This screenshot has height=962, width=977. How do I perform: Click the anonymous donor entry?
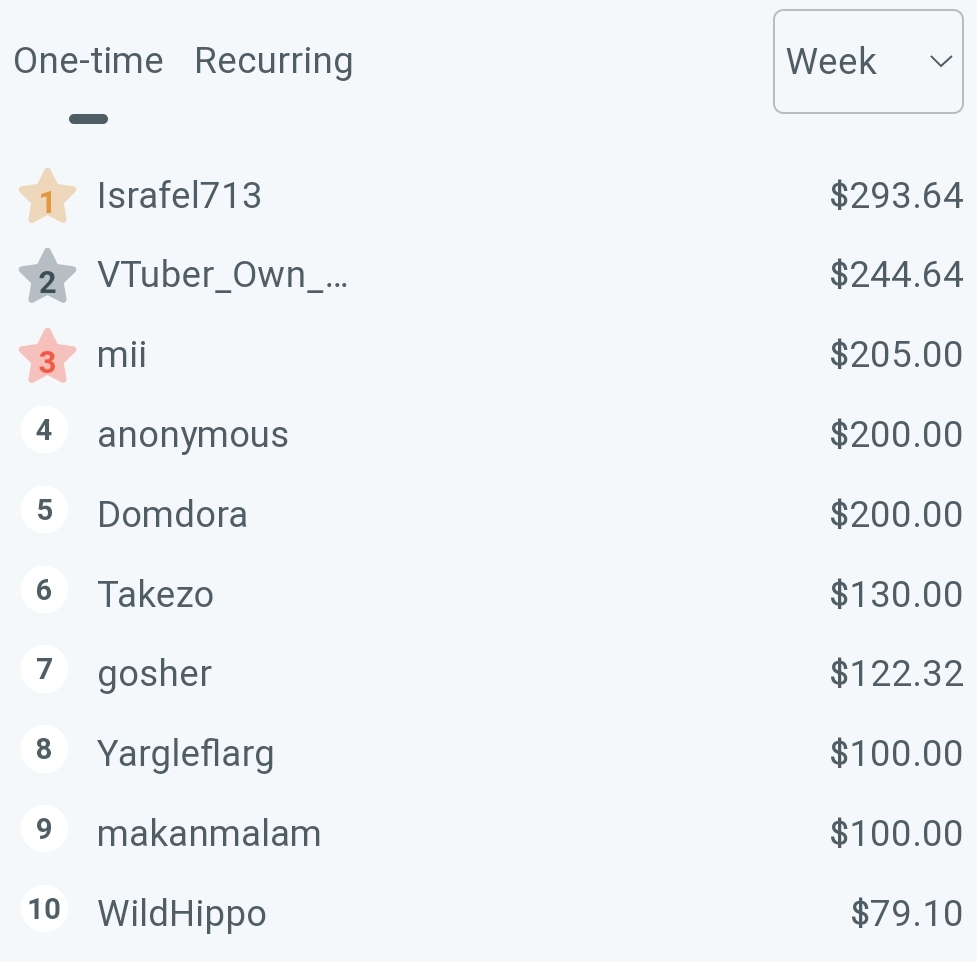coord(193,435)
